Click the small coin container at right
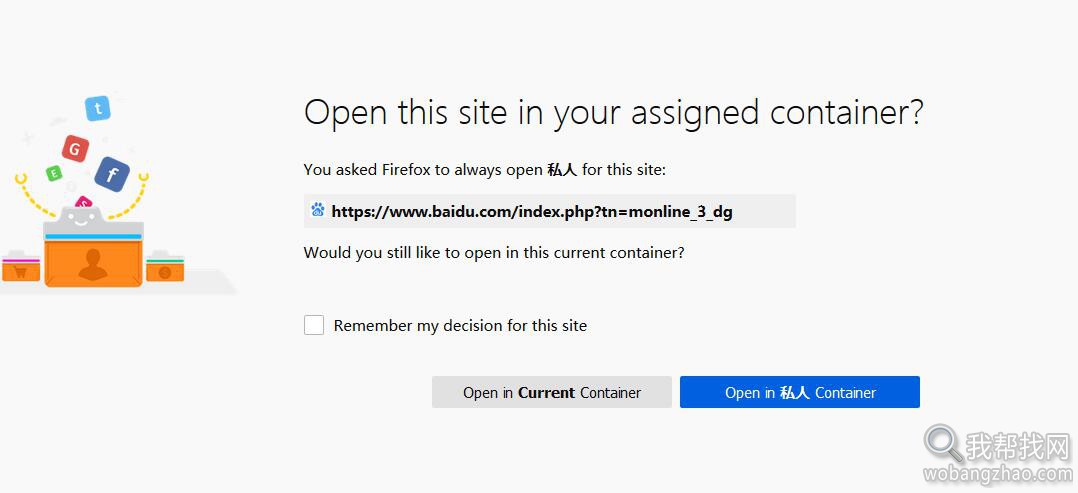Image resolution: width=1078 pixels, height=493 pixels. 164,270
